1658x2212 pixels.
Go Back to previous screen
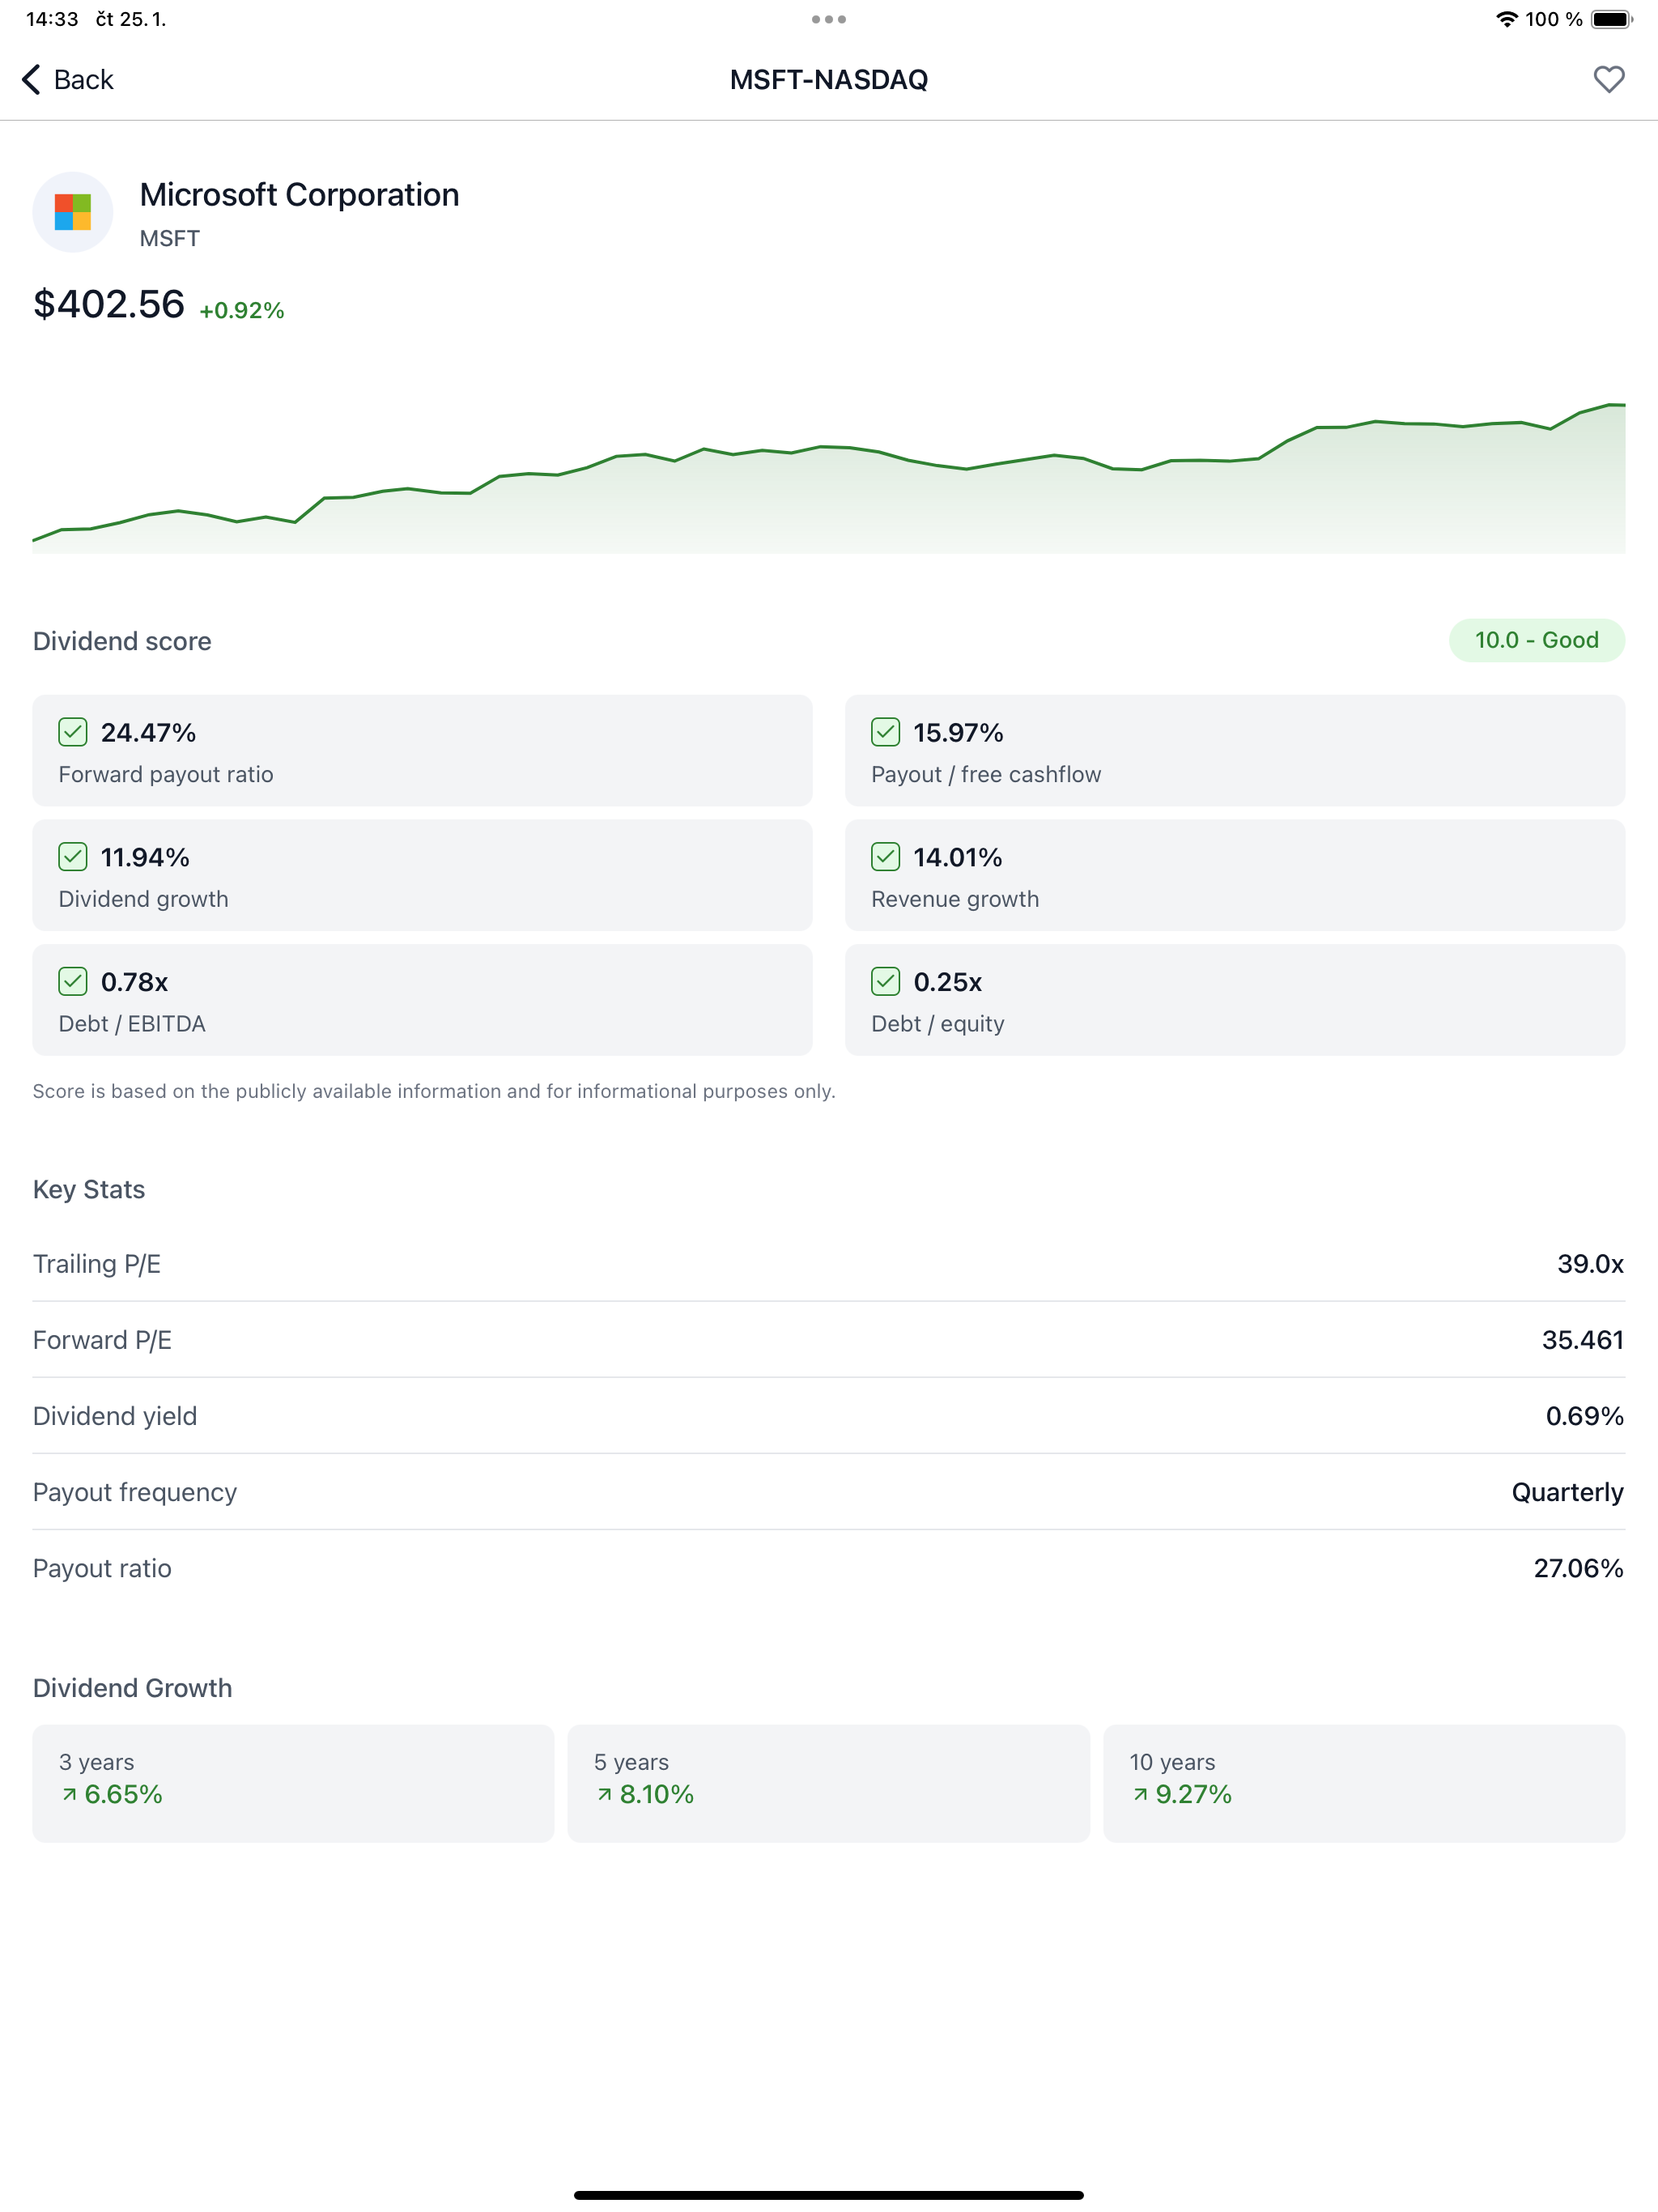point(67,79)
